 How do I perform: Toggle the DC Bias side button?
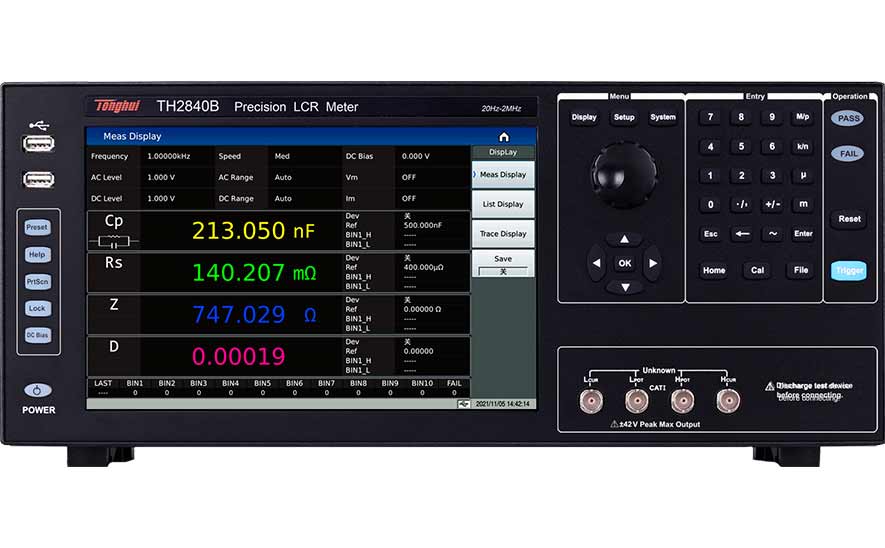[x=38, y=335]
